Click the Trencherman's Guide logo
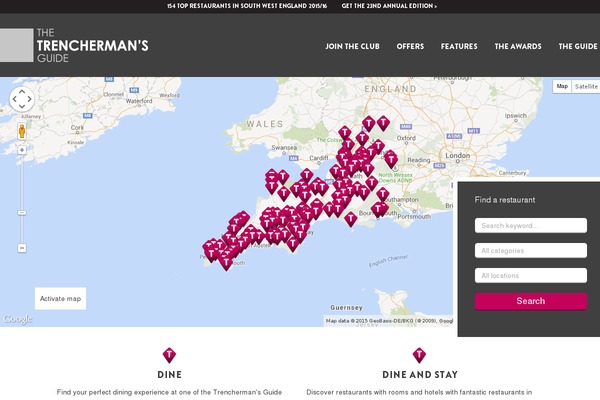This screenshot has width=600, height=400. pyautogui.click(x=75, y=46)
